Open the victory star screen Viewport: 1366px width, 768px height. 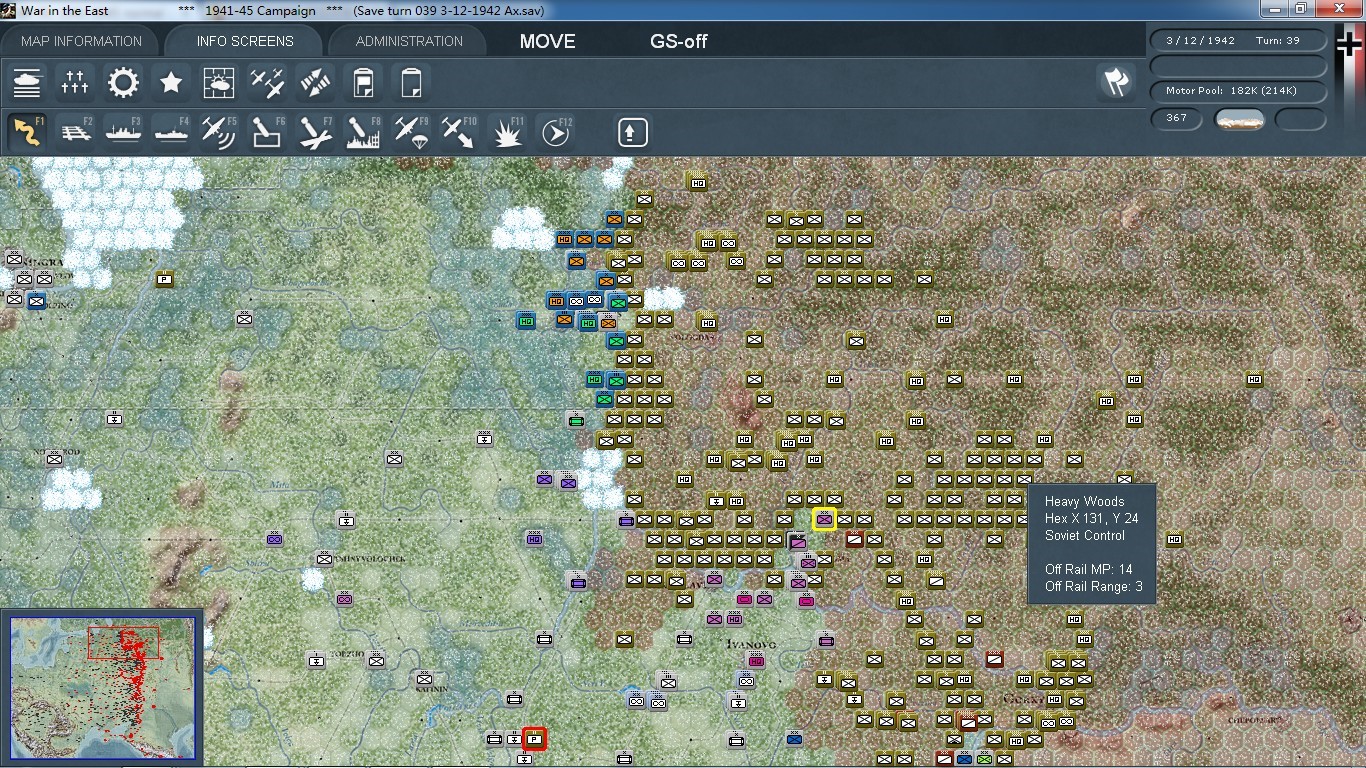pyautogui.click(x=171, y=83)
